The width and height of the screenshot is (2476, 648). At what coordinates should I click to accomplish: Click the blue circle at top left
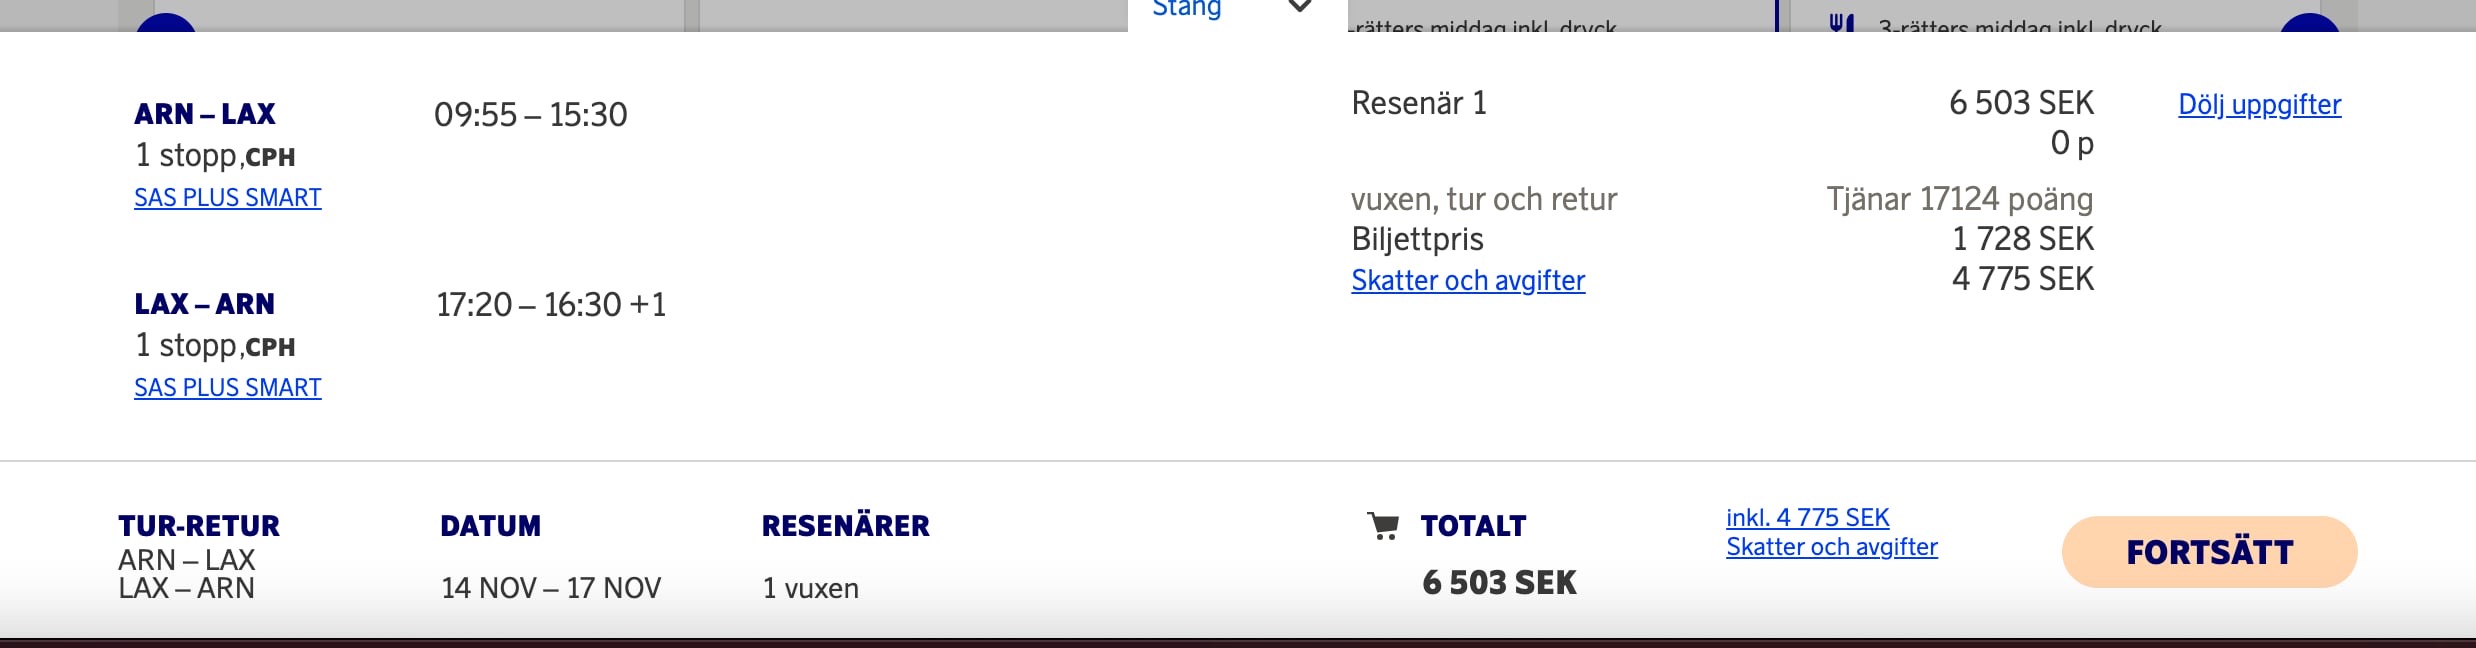pyautogui.click(x=165, y=24)
